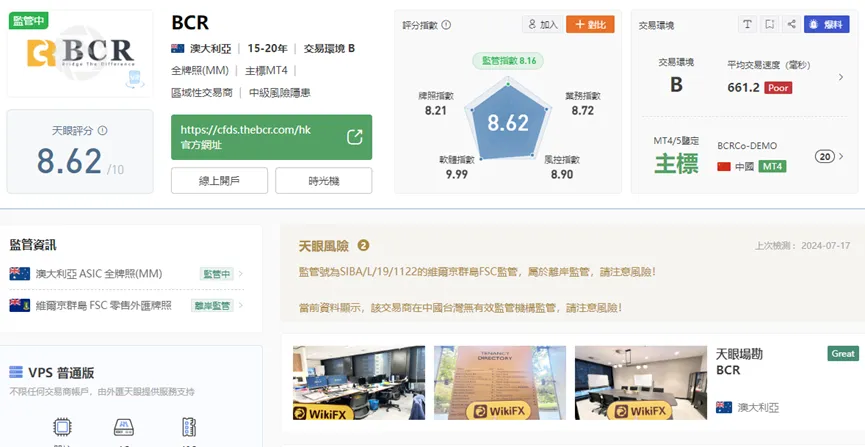The height and width of the screenshot is (447, 865).
Task: Click info icon next to 評分指數
Action: click(446, 25)
